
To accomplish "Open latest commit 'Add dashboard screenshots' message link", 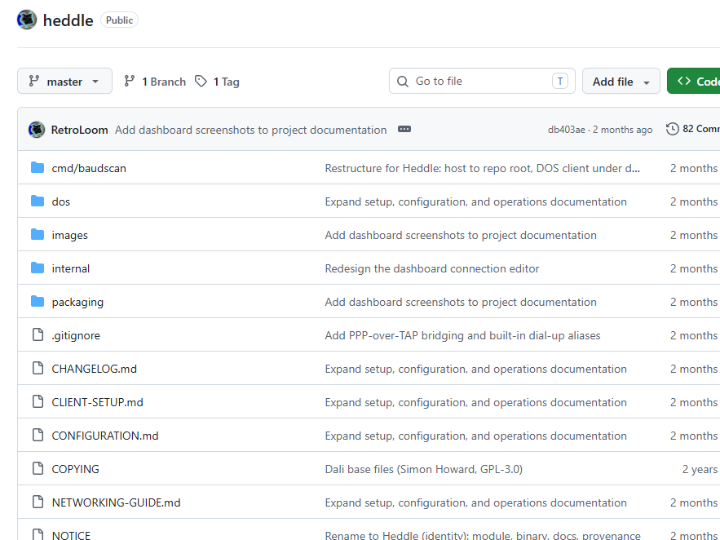I will [251, 130].
